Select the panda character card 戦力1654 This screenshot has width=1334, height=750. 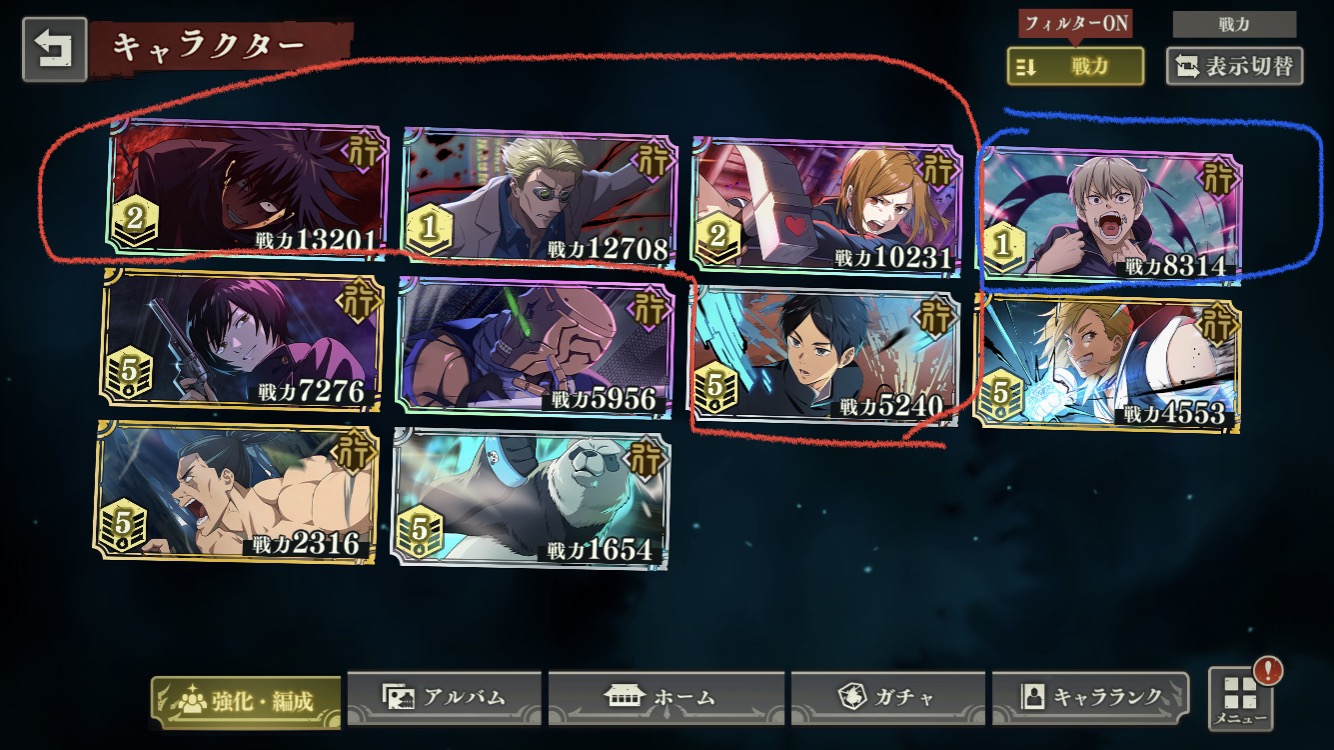click(x=531, y=497)
